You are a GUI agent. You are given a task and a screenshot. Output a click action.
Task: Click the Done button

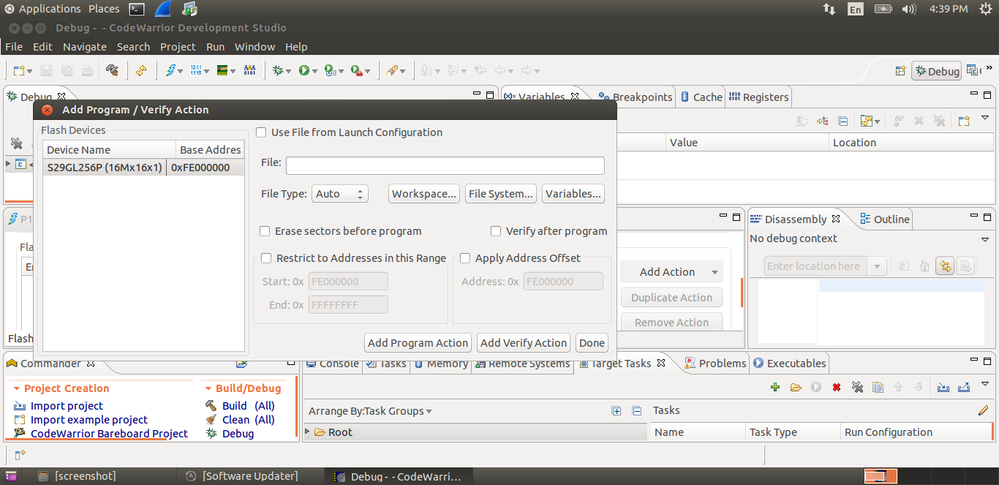(591, 343)
